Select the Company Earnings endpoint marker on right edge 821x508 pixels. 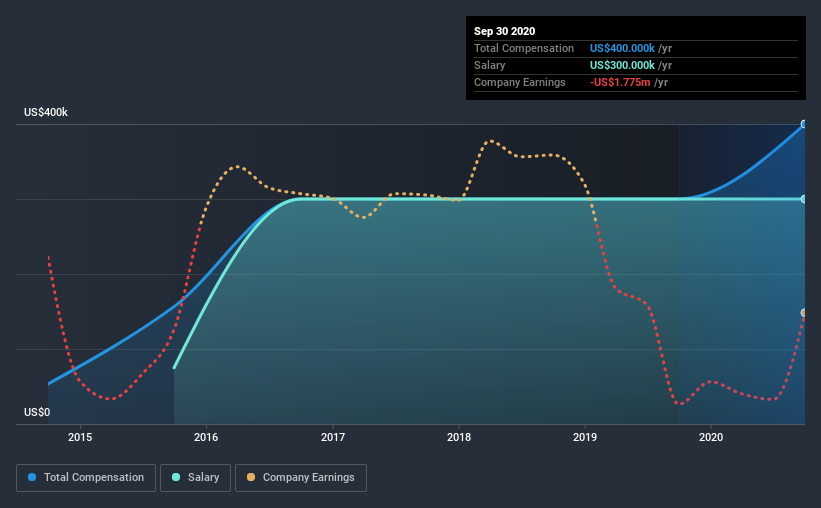(804, 313)
